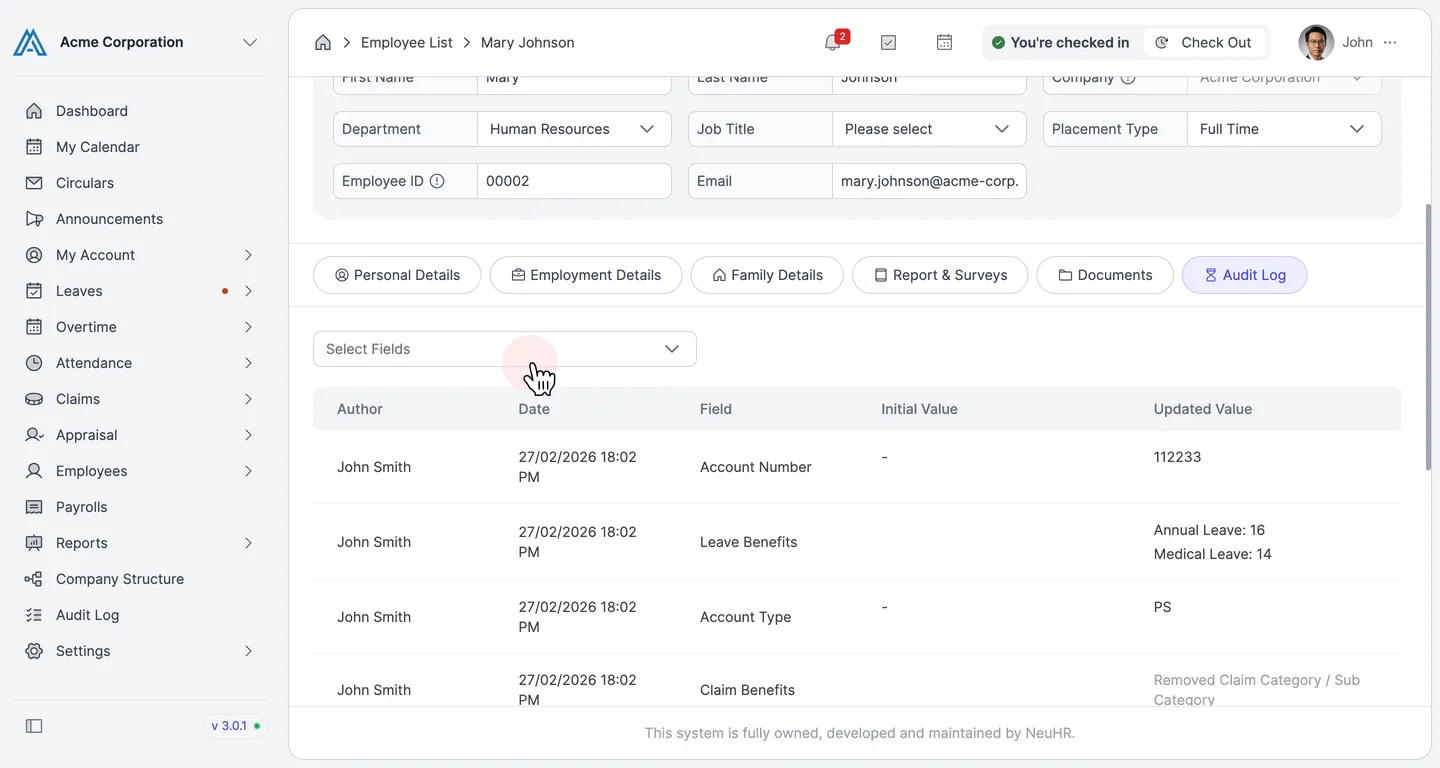Click the Reports chart icon
The image size is (1440, 768).
pyautogui.click(x=34, y=543)
